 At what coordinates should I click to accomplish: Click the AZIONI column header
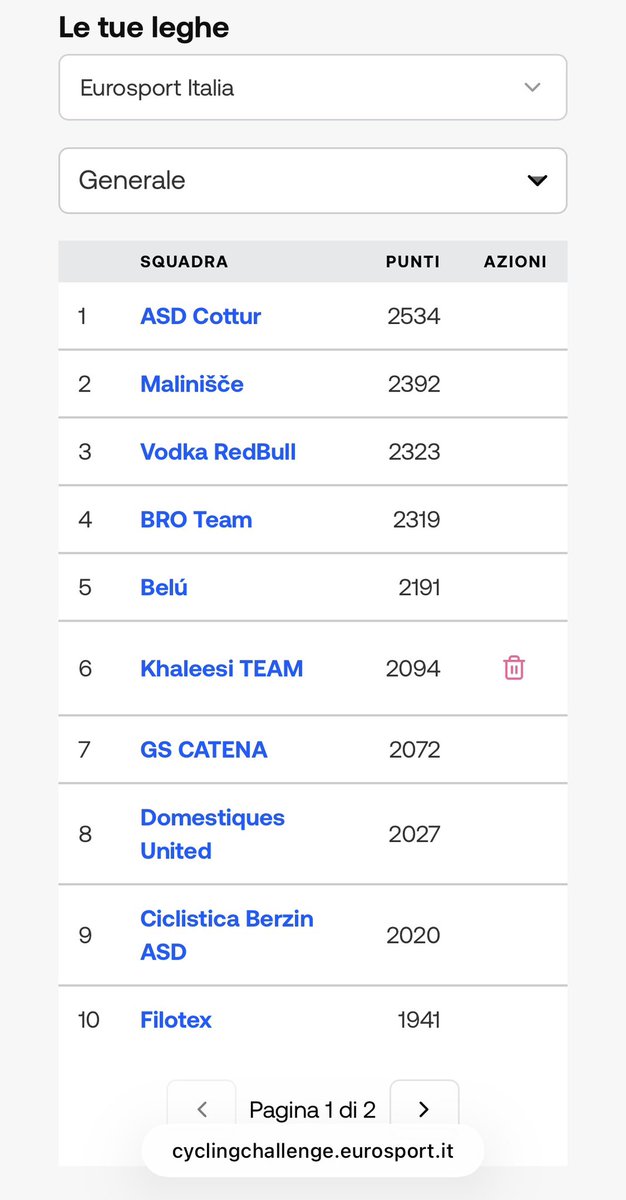tap(515, 262)
